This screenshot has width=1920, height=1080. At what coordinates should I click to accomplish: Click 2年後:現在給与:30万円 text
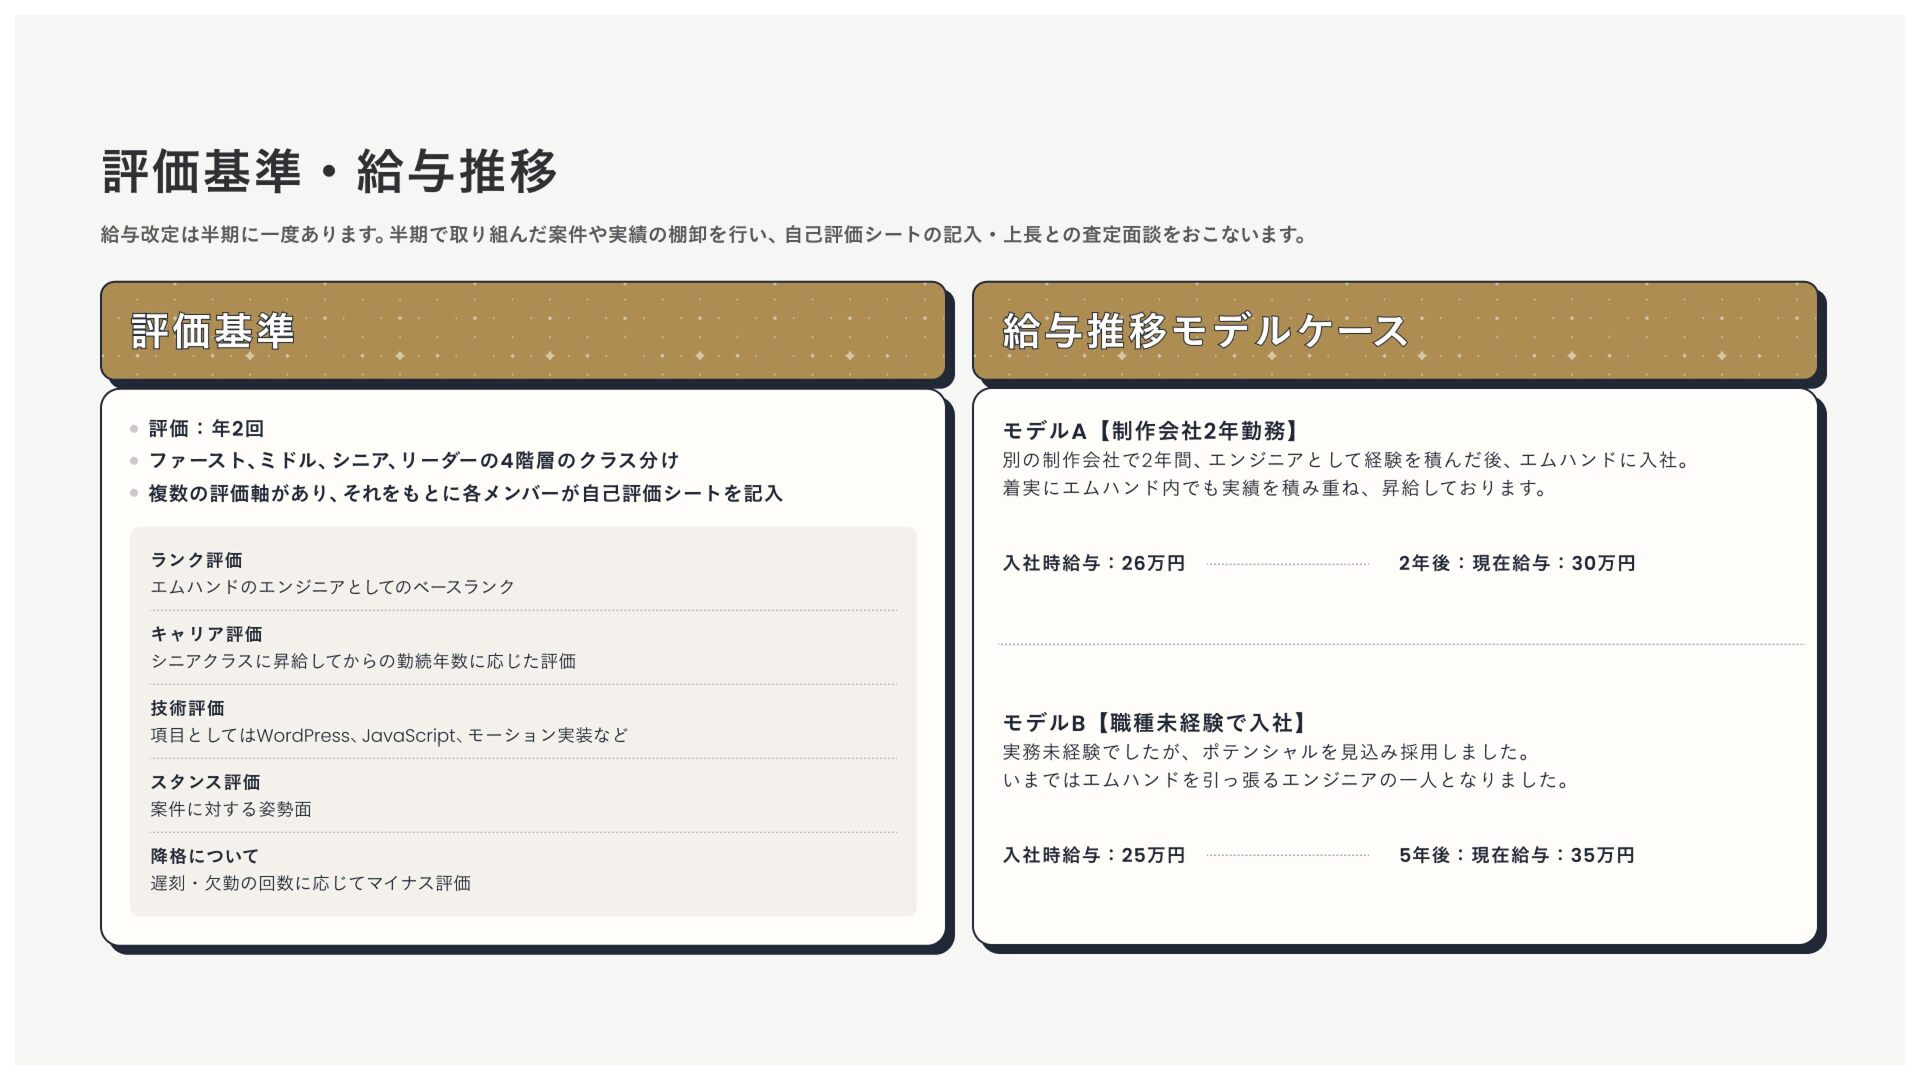[x=1517, y=564]
